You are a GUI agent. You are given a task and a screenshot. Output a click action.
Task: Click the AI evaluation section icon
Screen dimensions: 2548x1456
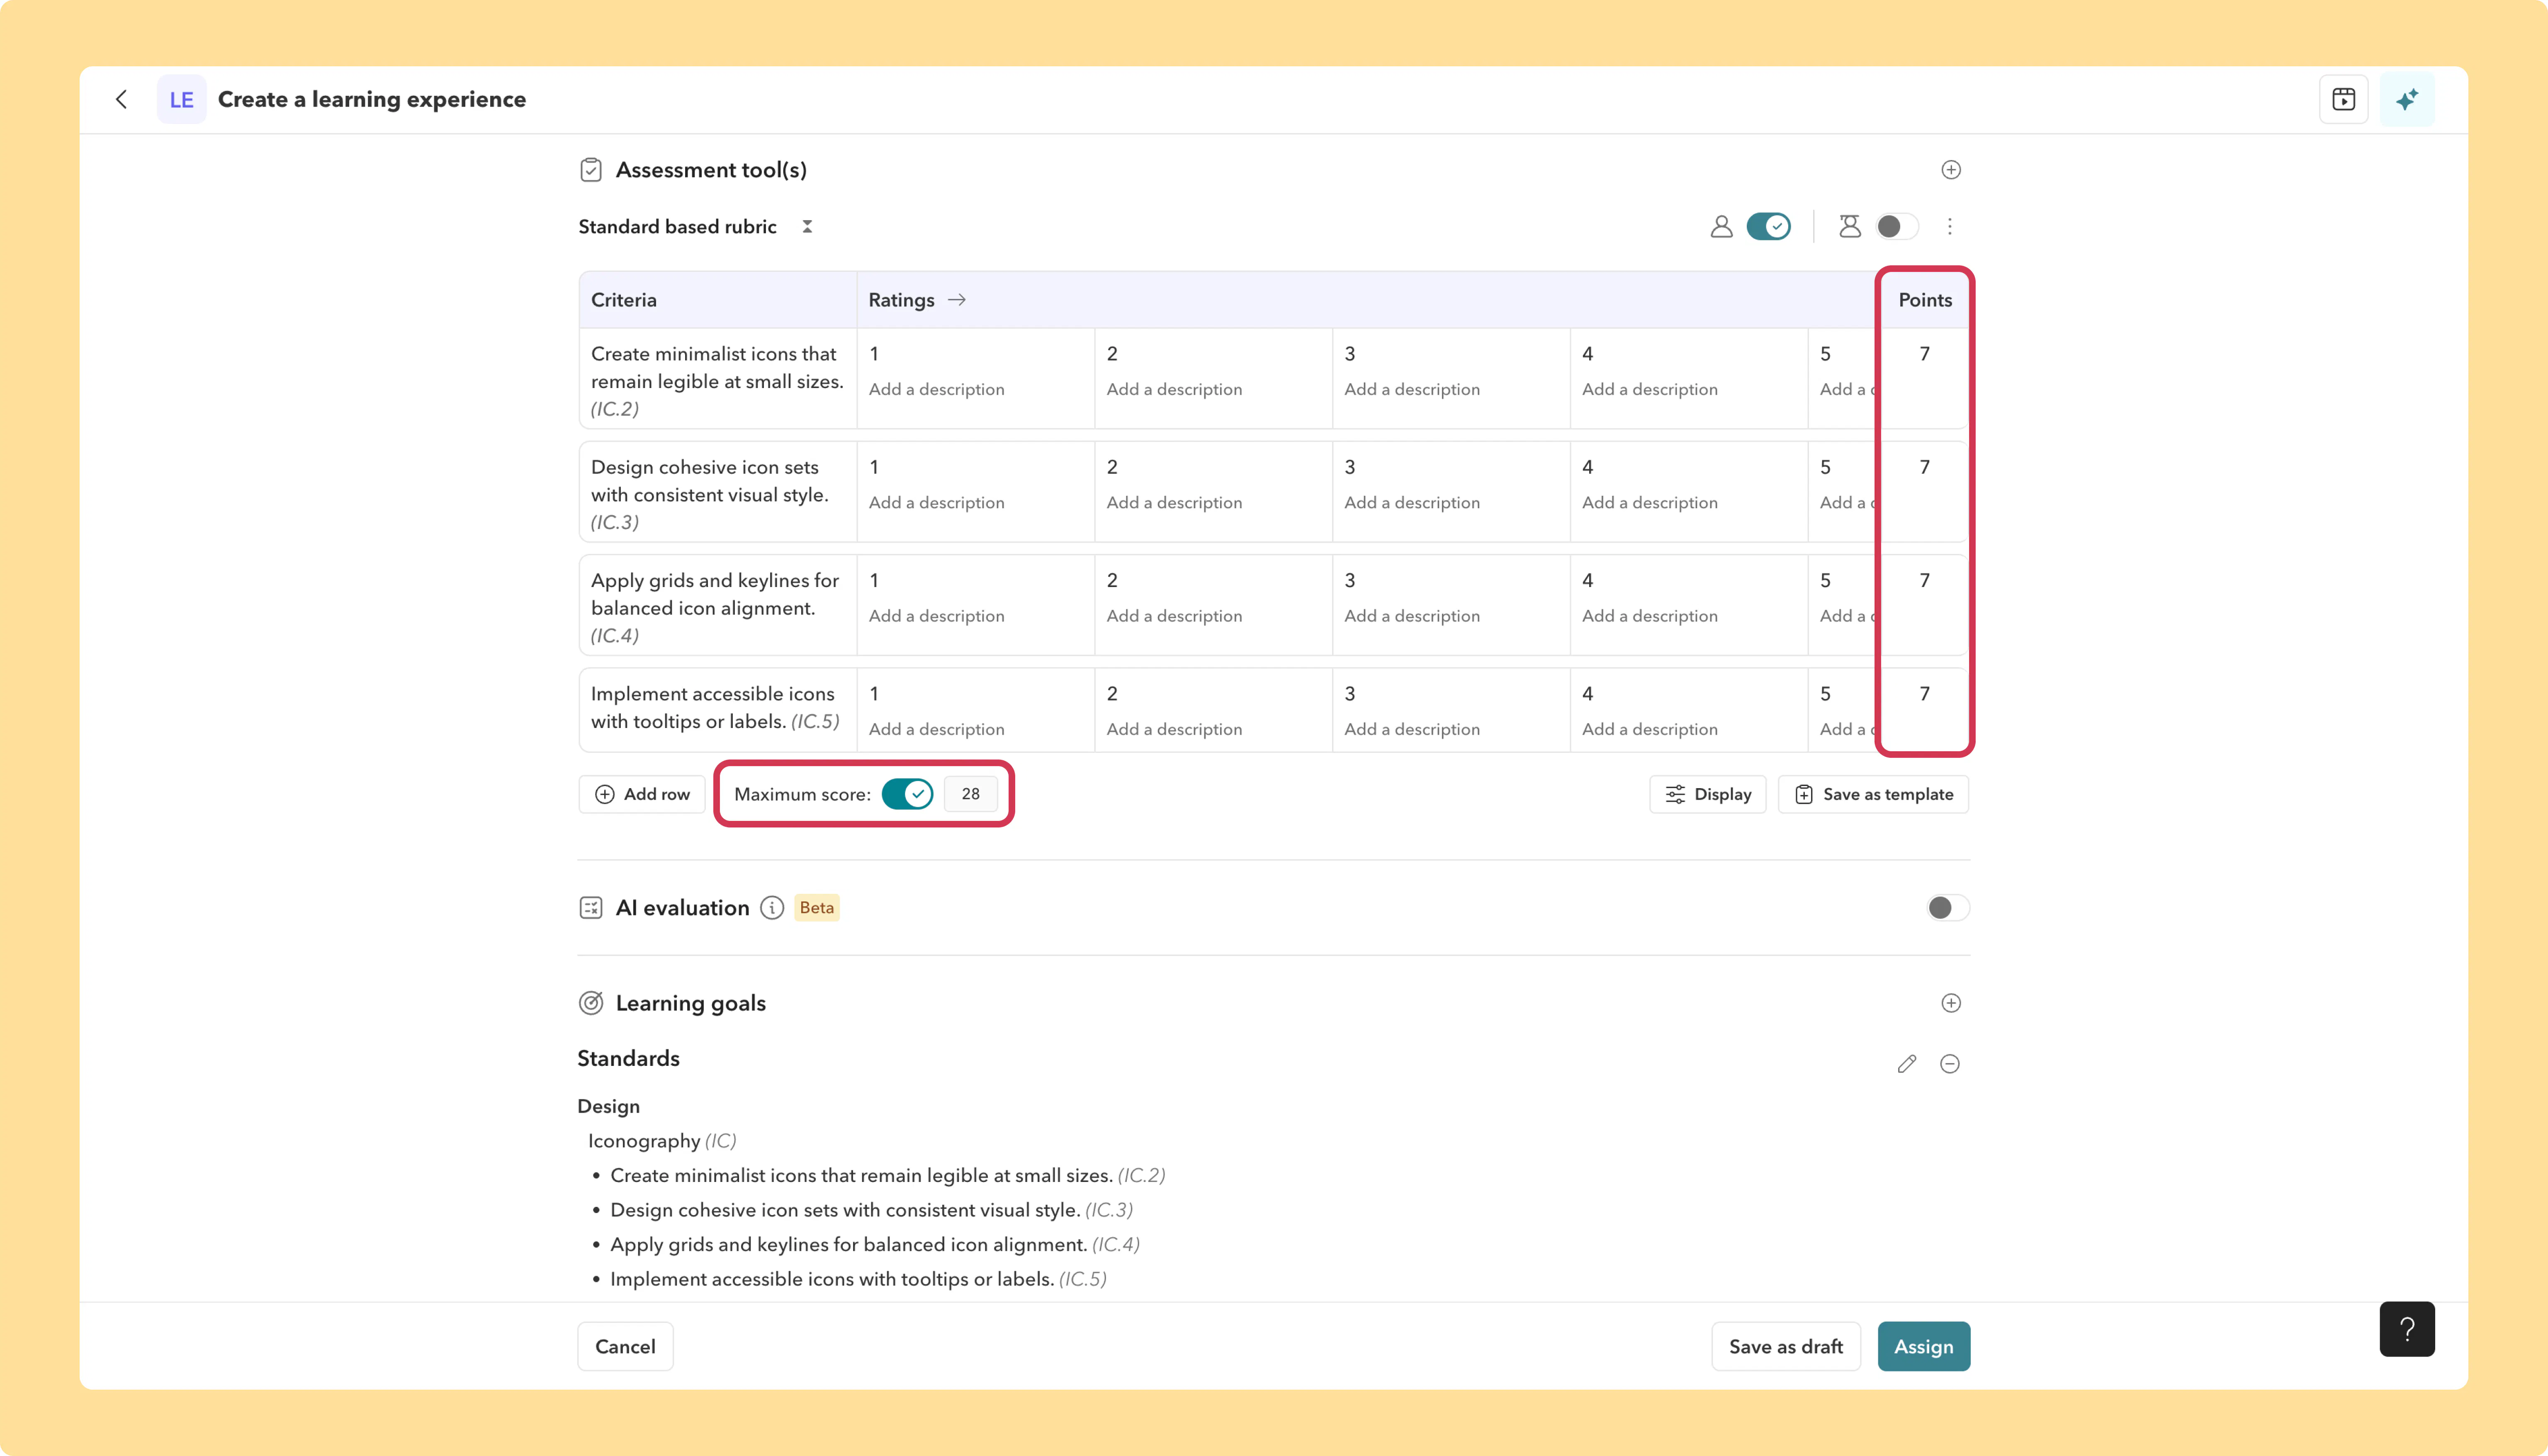click(x=591, y=908)
